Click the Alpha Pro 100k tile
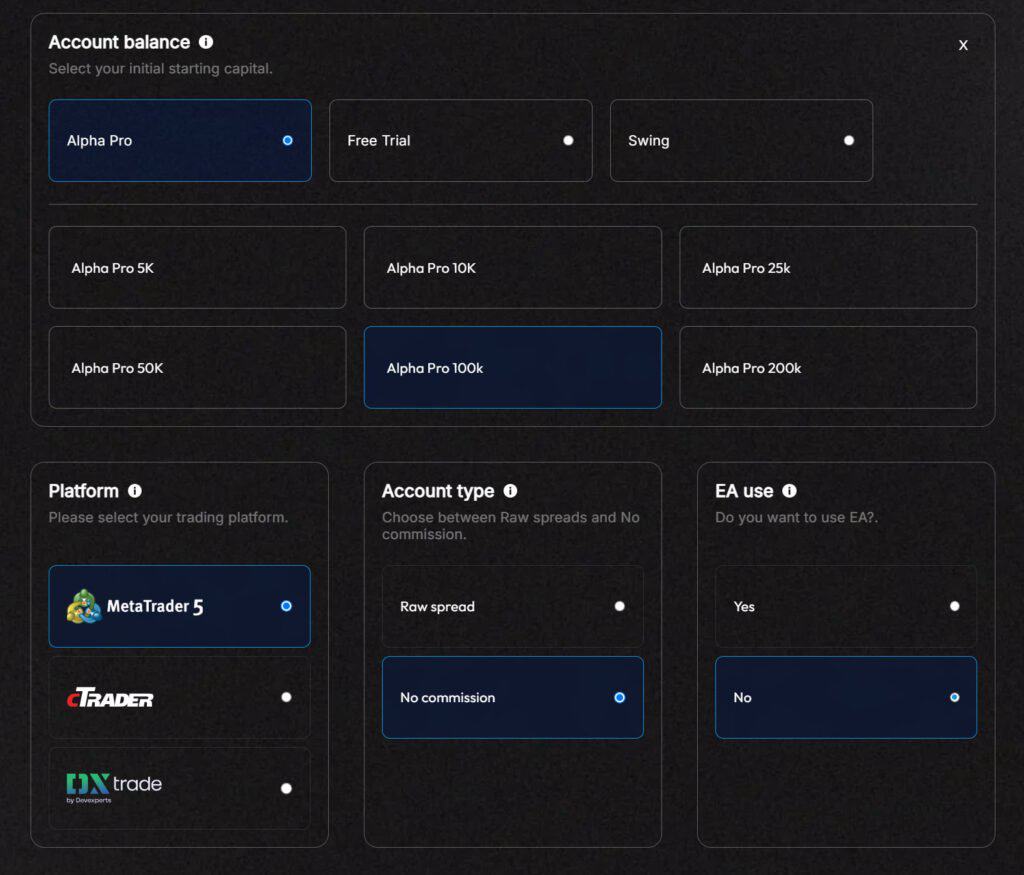The height and width of the screenshot is (875, 1024). (x=512, y=367)
